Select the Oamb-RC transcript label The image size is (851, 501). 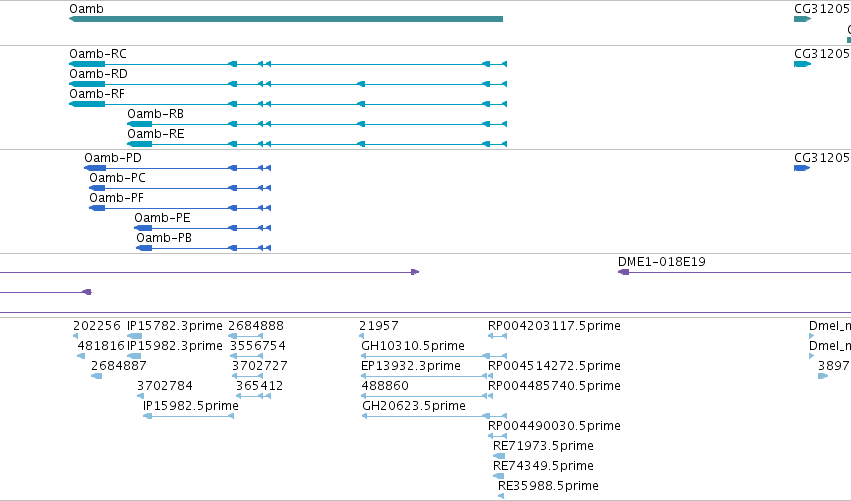pos(98,54)
